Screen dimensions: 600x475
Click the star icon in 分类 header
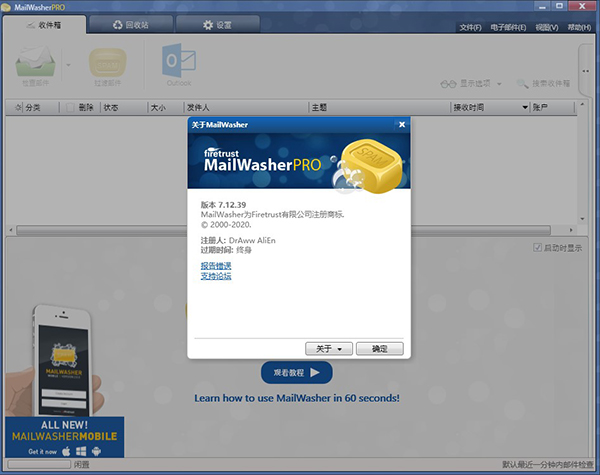18,108
